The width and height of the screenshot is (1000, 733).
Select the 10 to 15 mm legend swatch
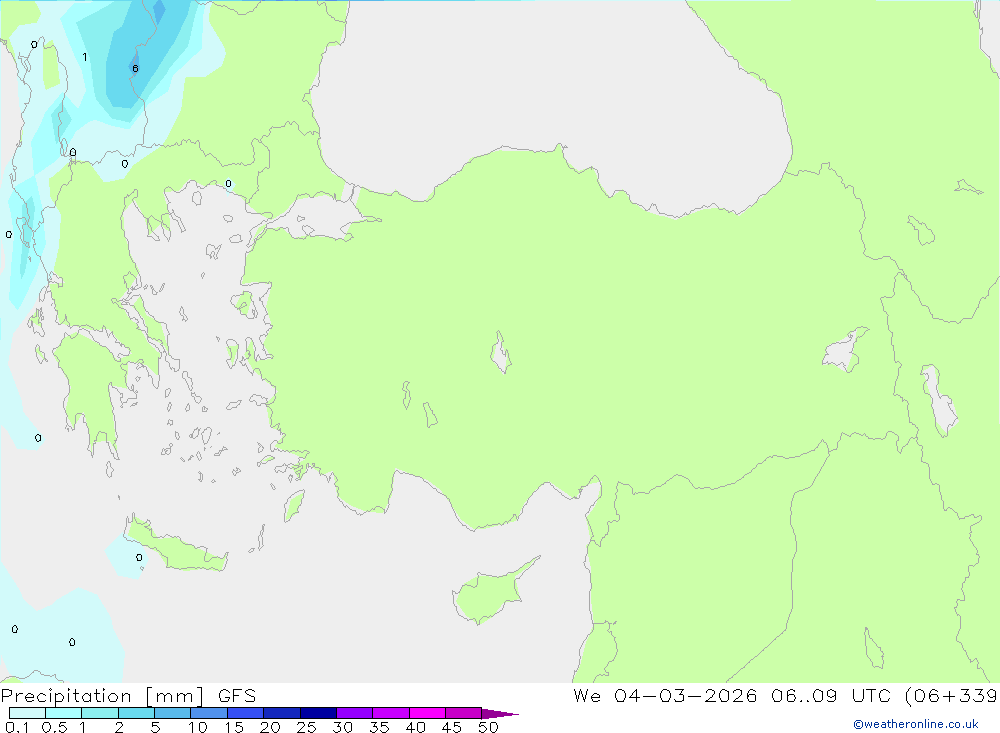coord(209,713)
